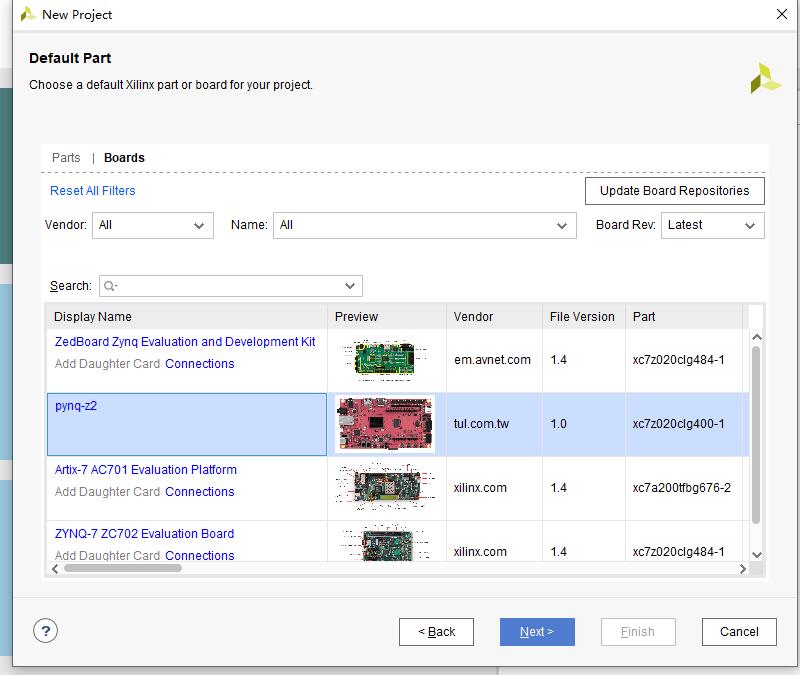Open ZedBoard Zynq Evaluation and Development Kit
The height and width of the screenshot is (675, 800).
click(185, 342)
